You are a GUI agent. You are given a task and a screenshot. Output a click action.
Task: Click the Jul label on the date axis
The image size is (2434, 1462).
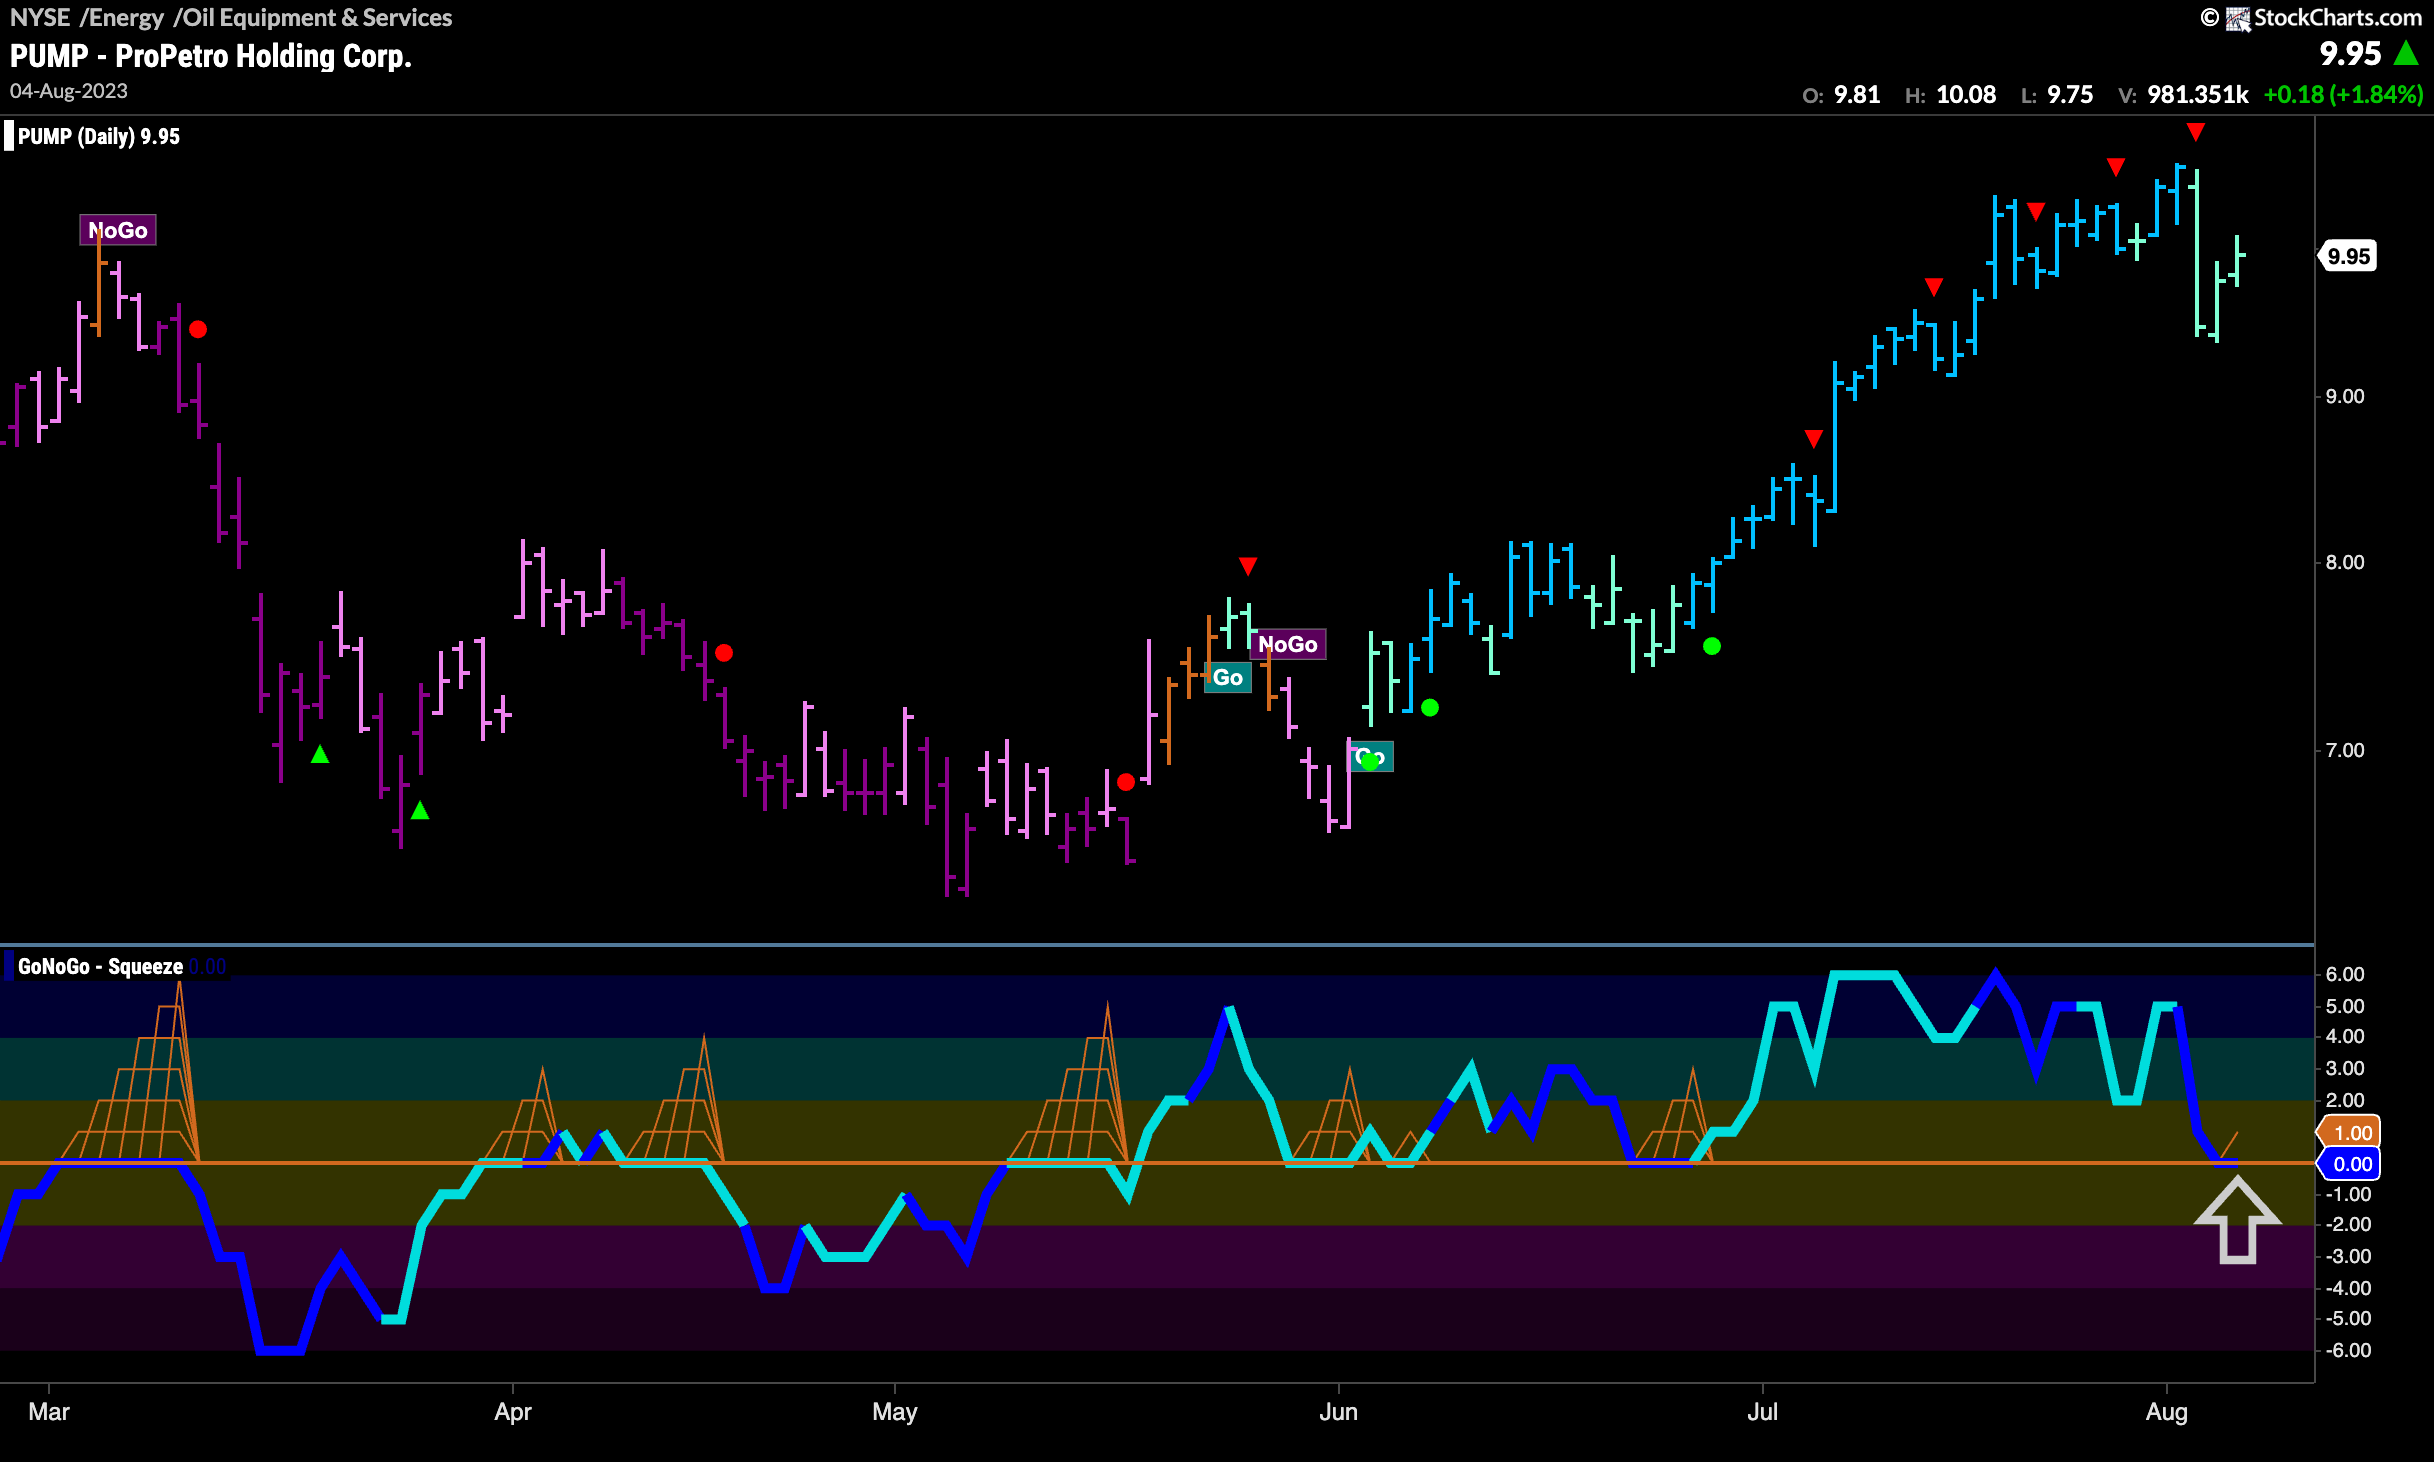[x=1762, y=1412]
